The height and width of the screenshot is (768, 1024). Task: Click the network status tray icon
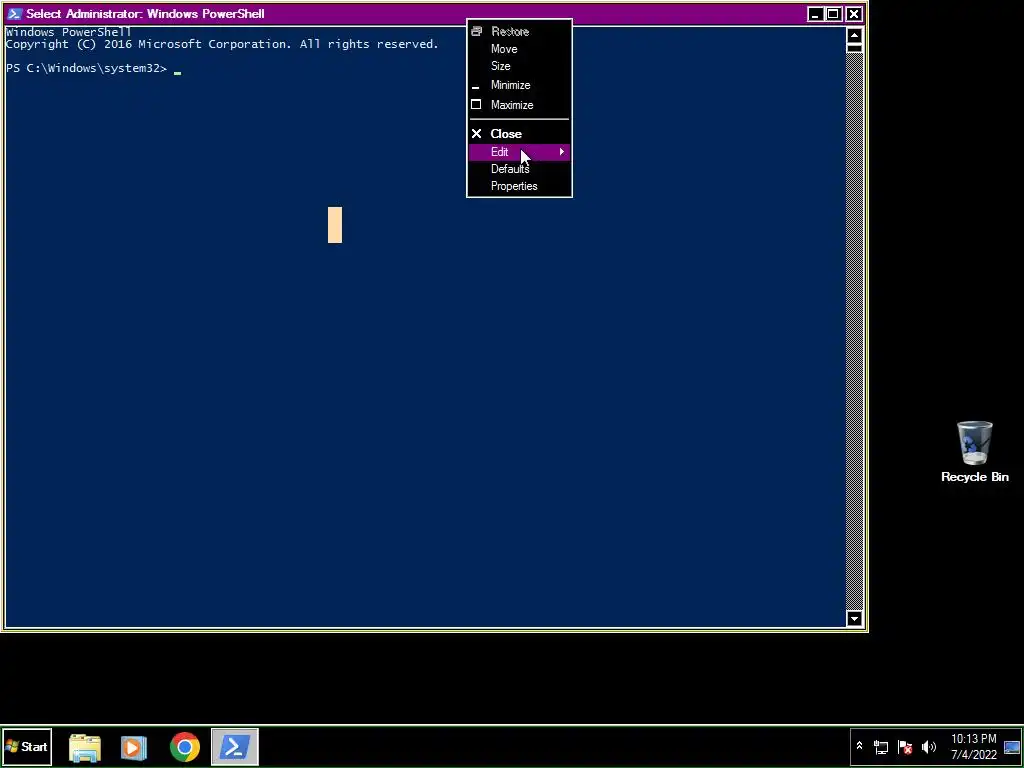click(x=881, y=746)
